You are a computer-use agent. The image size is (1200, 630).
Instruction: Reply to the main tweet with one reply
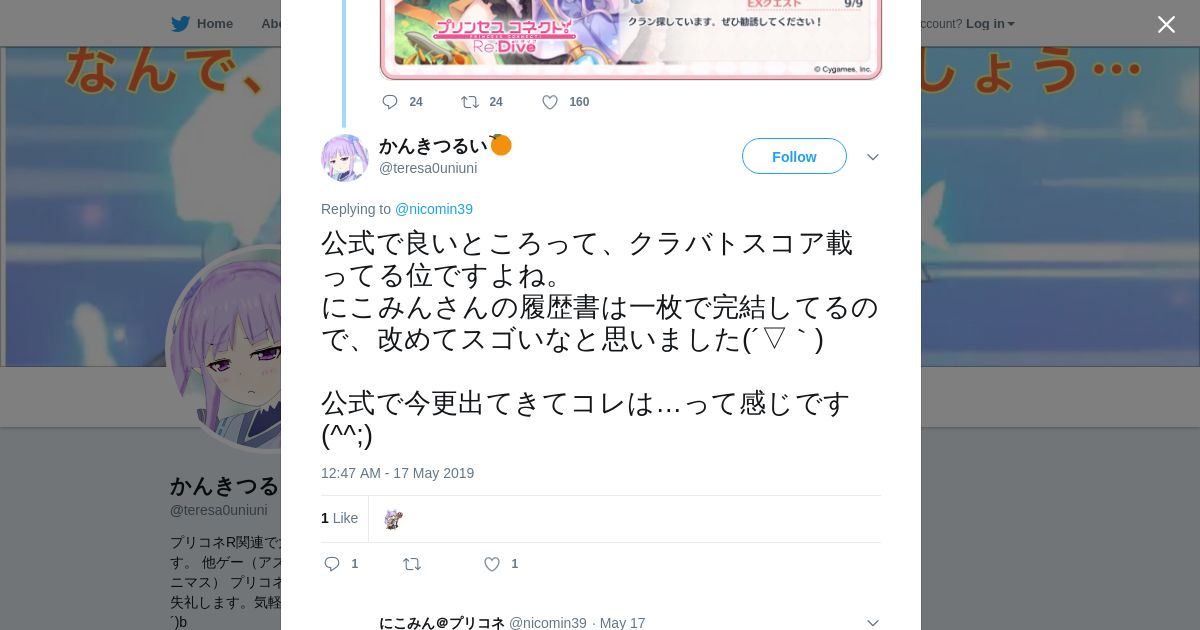pyautogui.click(x=332, y=564)
